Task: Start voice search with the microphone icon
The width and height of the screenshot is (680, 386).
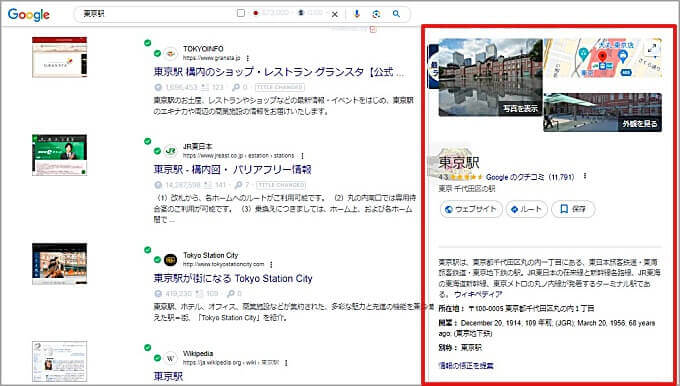Action: point(356,14)
